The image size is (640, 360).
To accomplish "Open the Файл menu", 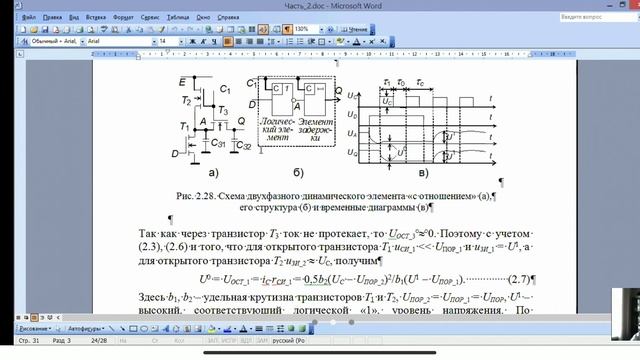I will [x=29, y=18].
